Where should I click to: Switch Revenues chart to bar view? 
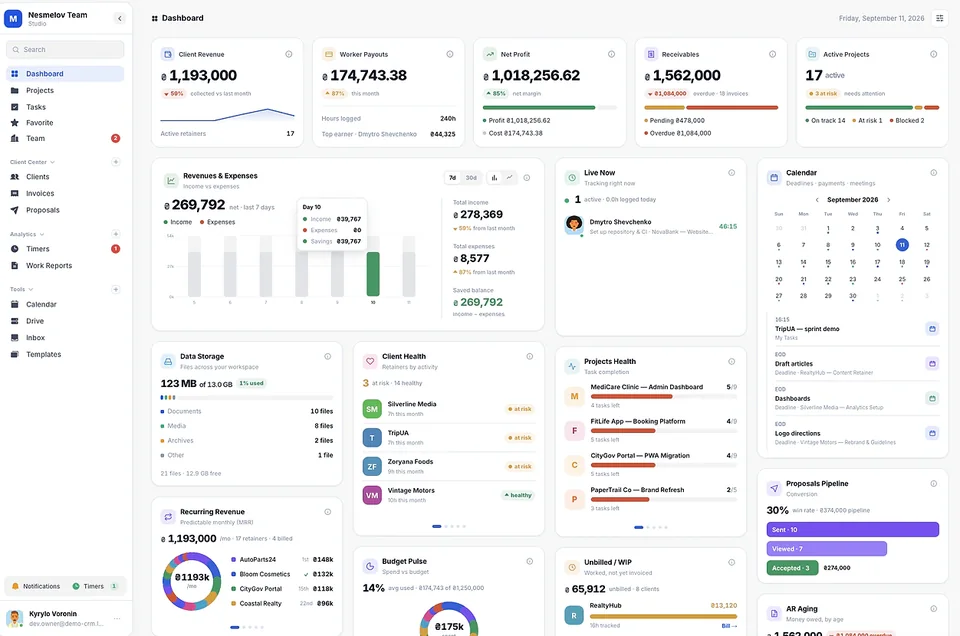tap(494, 178)
